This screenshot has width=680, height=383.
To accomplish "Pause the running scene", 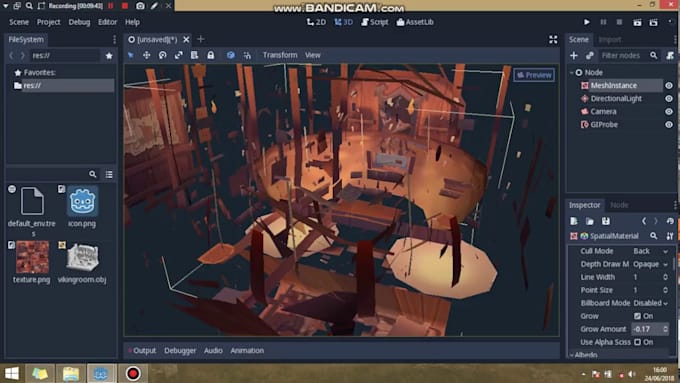I will pos(603,22).
